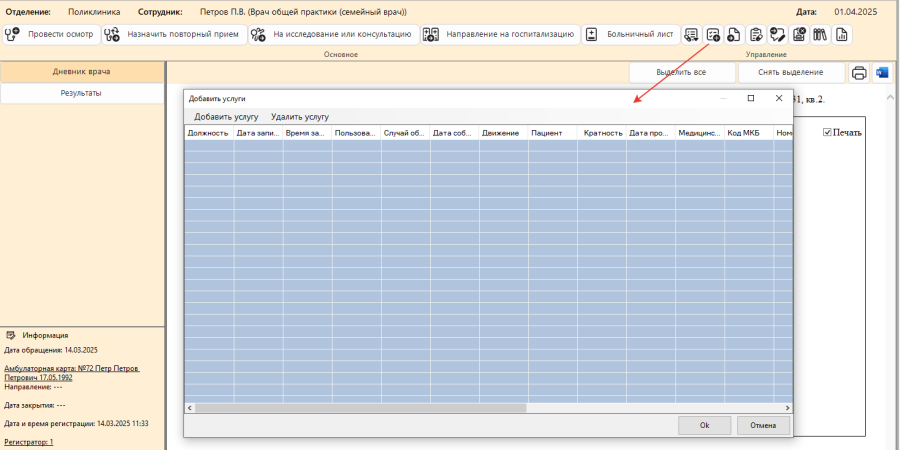This screenshot has height=450, width=900.
Task: Click Выделить все button
Action: (x=682, y=72)
